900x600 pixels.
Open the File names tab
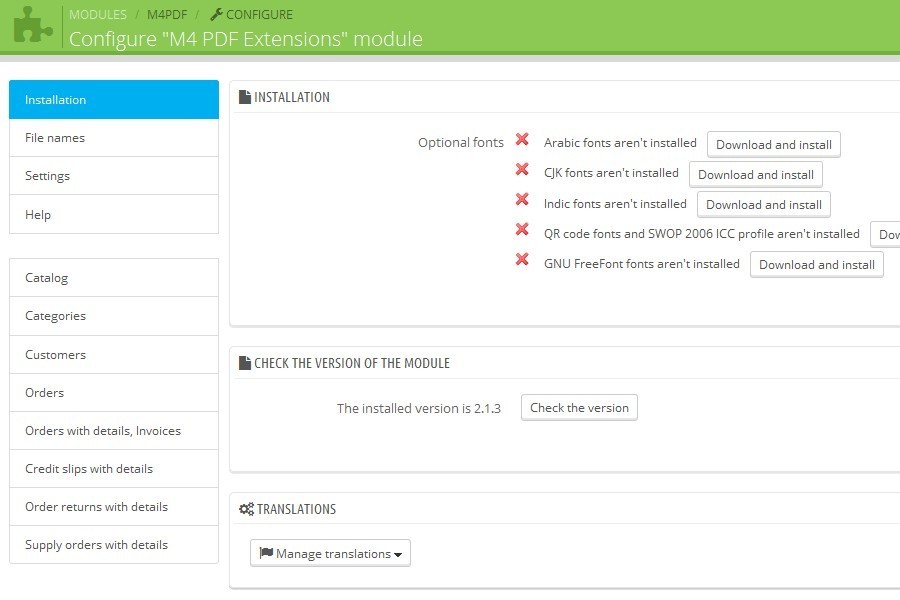114,138
